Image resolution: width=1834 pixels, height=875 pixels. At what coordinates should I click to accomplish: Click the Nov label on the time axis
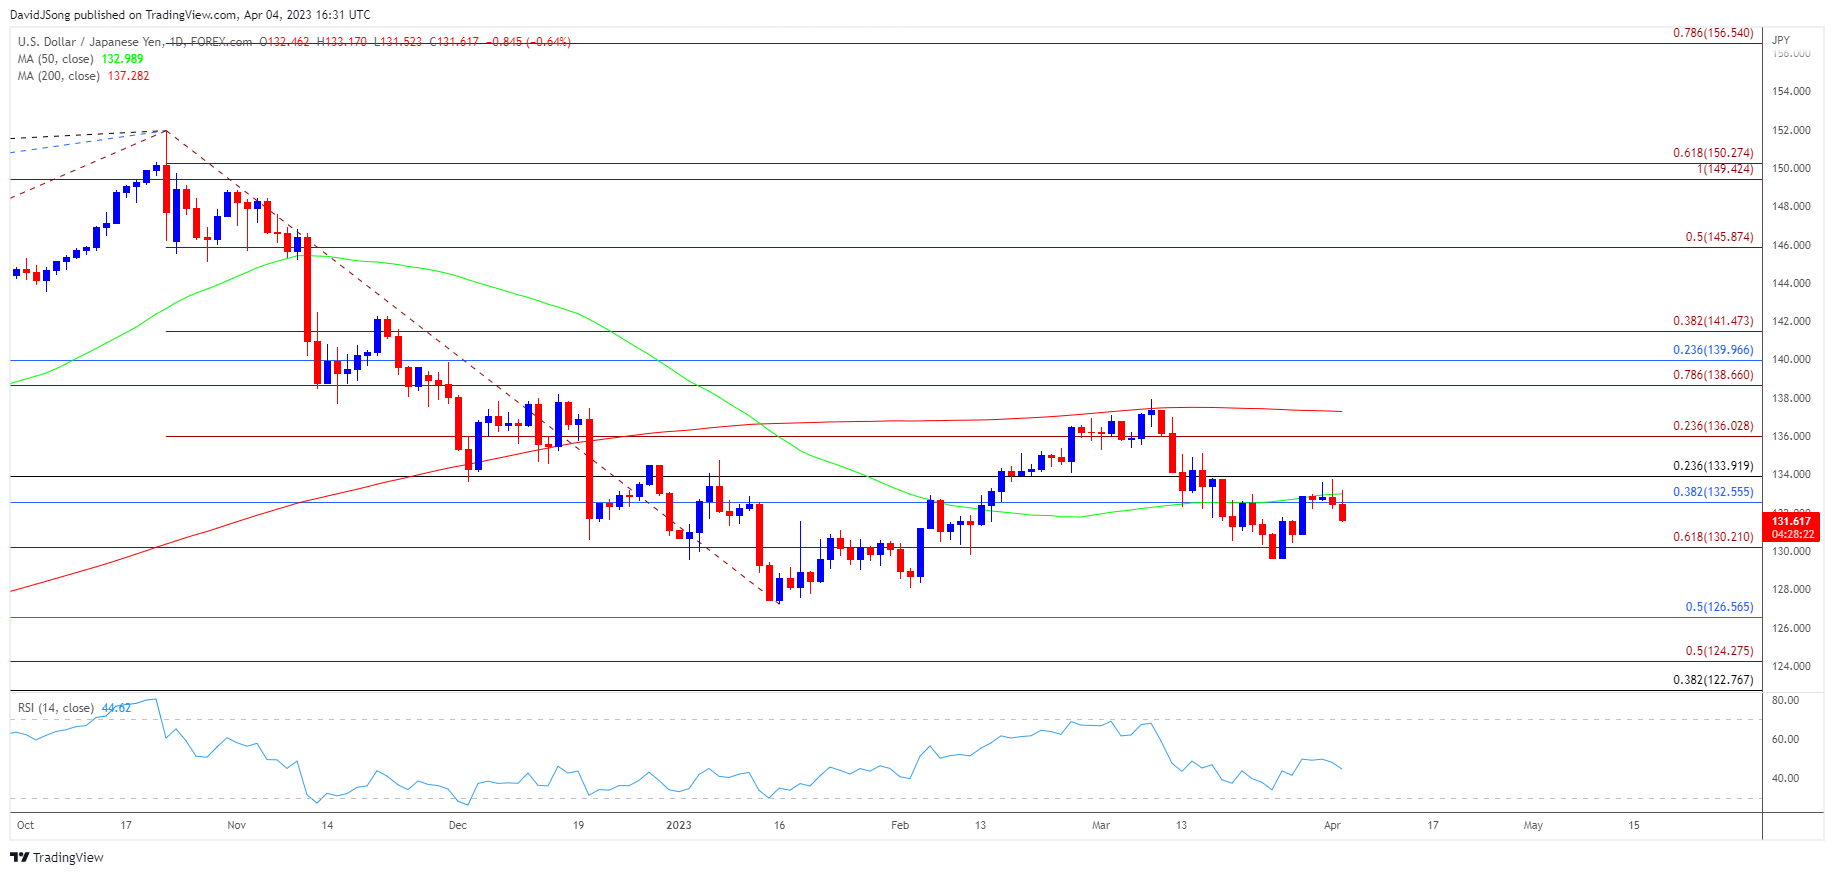click(x=236, y=825)
